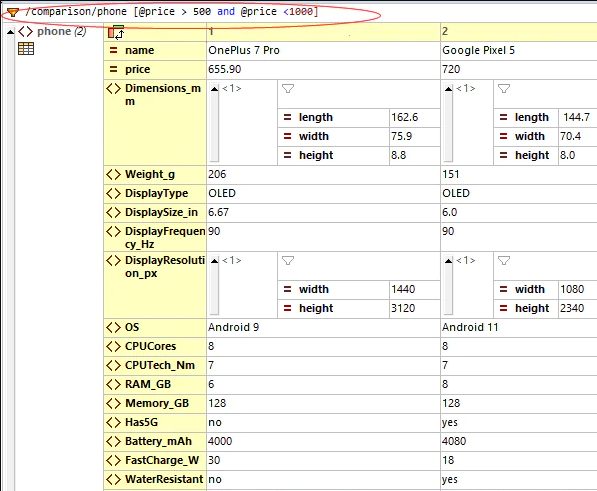Collapse OnePlus Dimensions_mm nested table

[x=214, y=89]
